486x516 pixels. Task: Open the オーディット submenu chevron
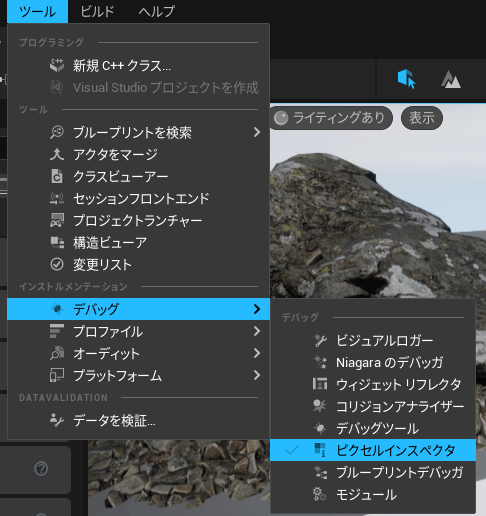(257, 353)
